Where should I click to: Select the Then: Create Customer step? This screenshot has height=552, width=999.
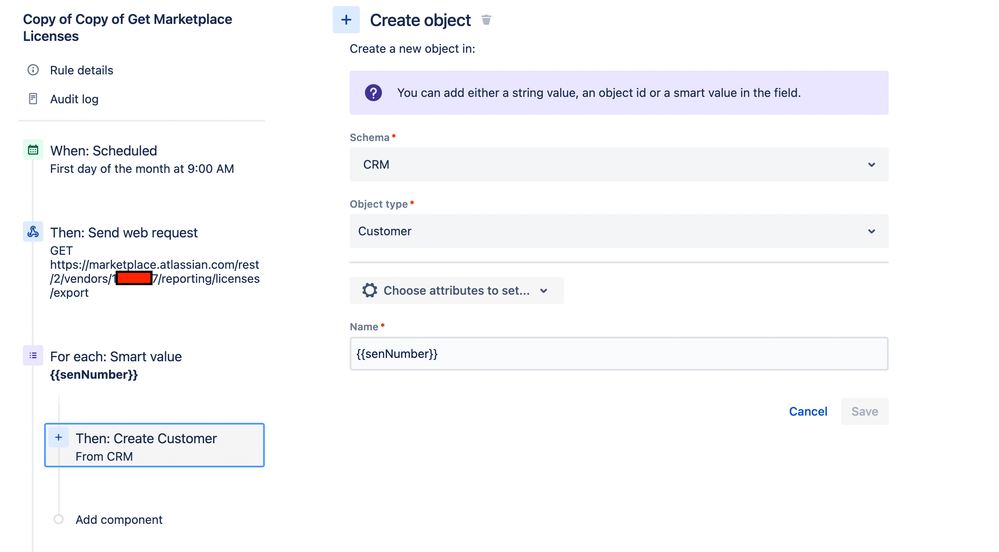click(154, 445)
